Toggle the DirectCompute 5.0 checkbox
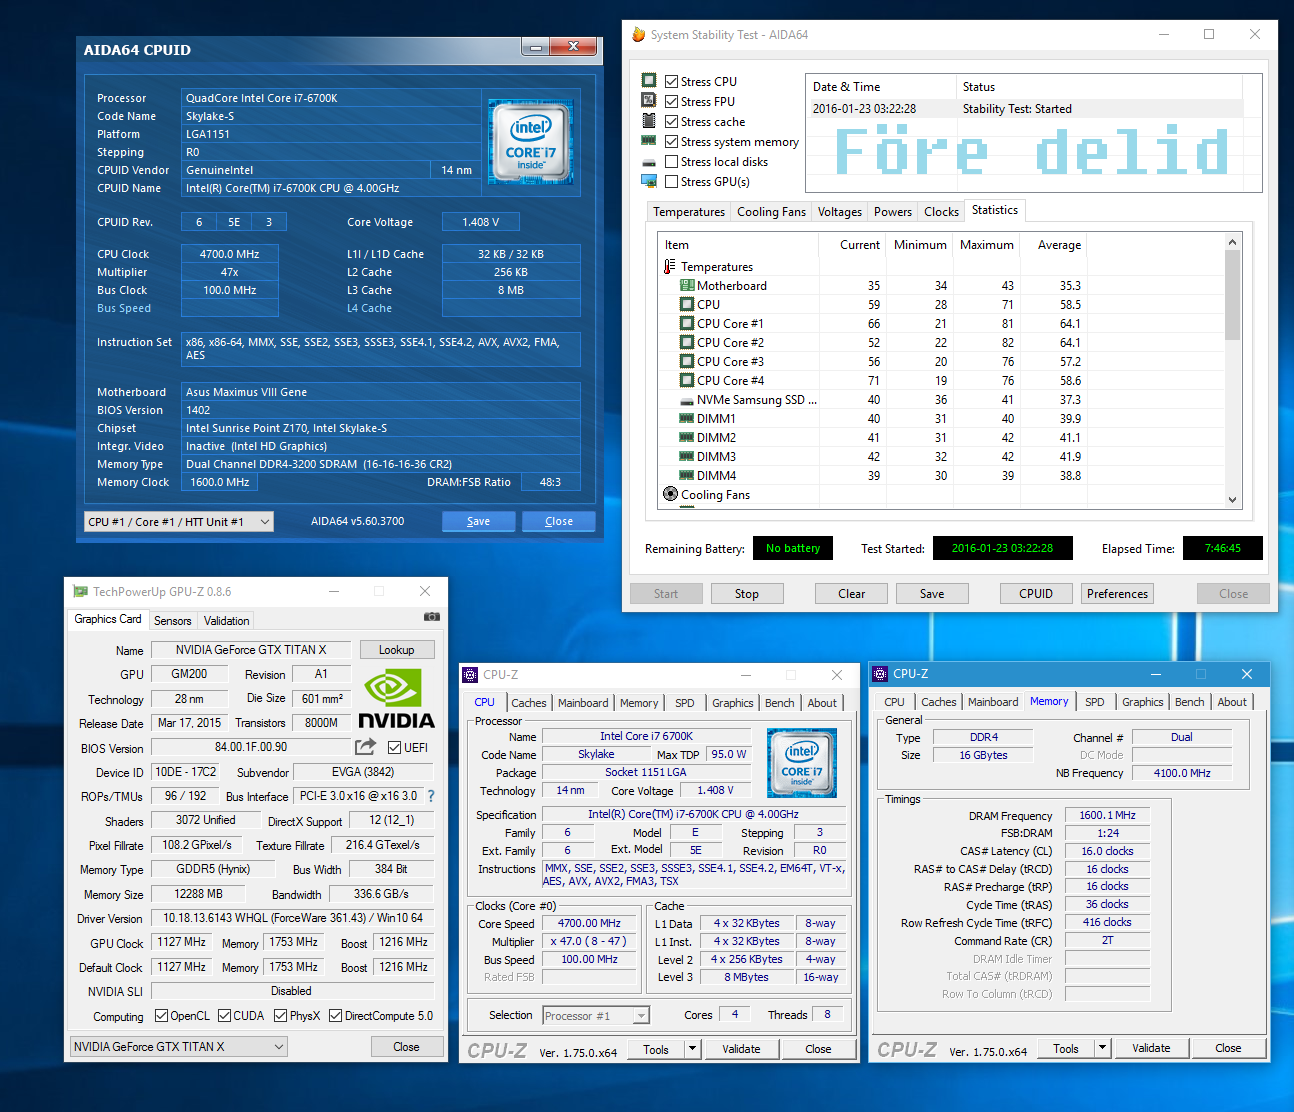Image resolution: width=1294 pixels, height=1112 pixels. [x=335, y=1016]
